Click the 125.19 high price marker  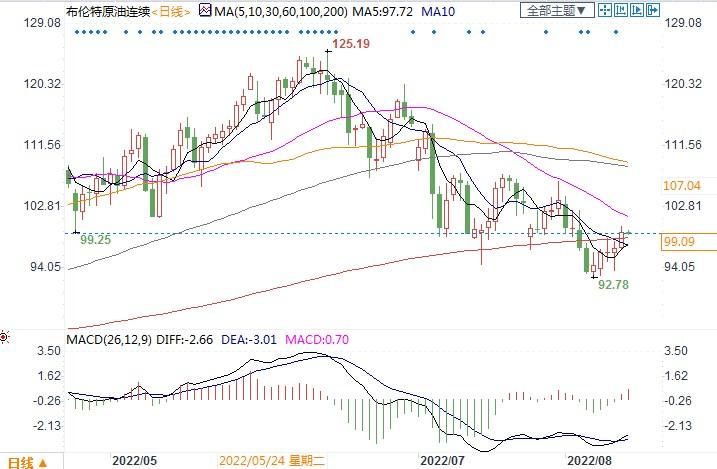pyautogui.click(x=352, y=44)
